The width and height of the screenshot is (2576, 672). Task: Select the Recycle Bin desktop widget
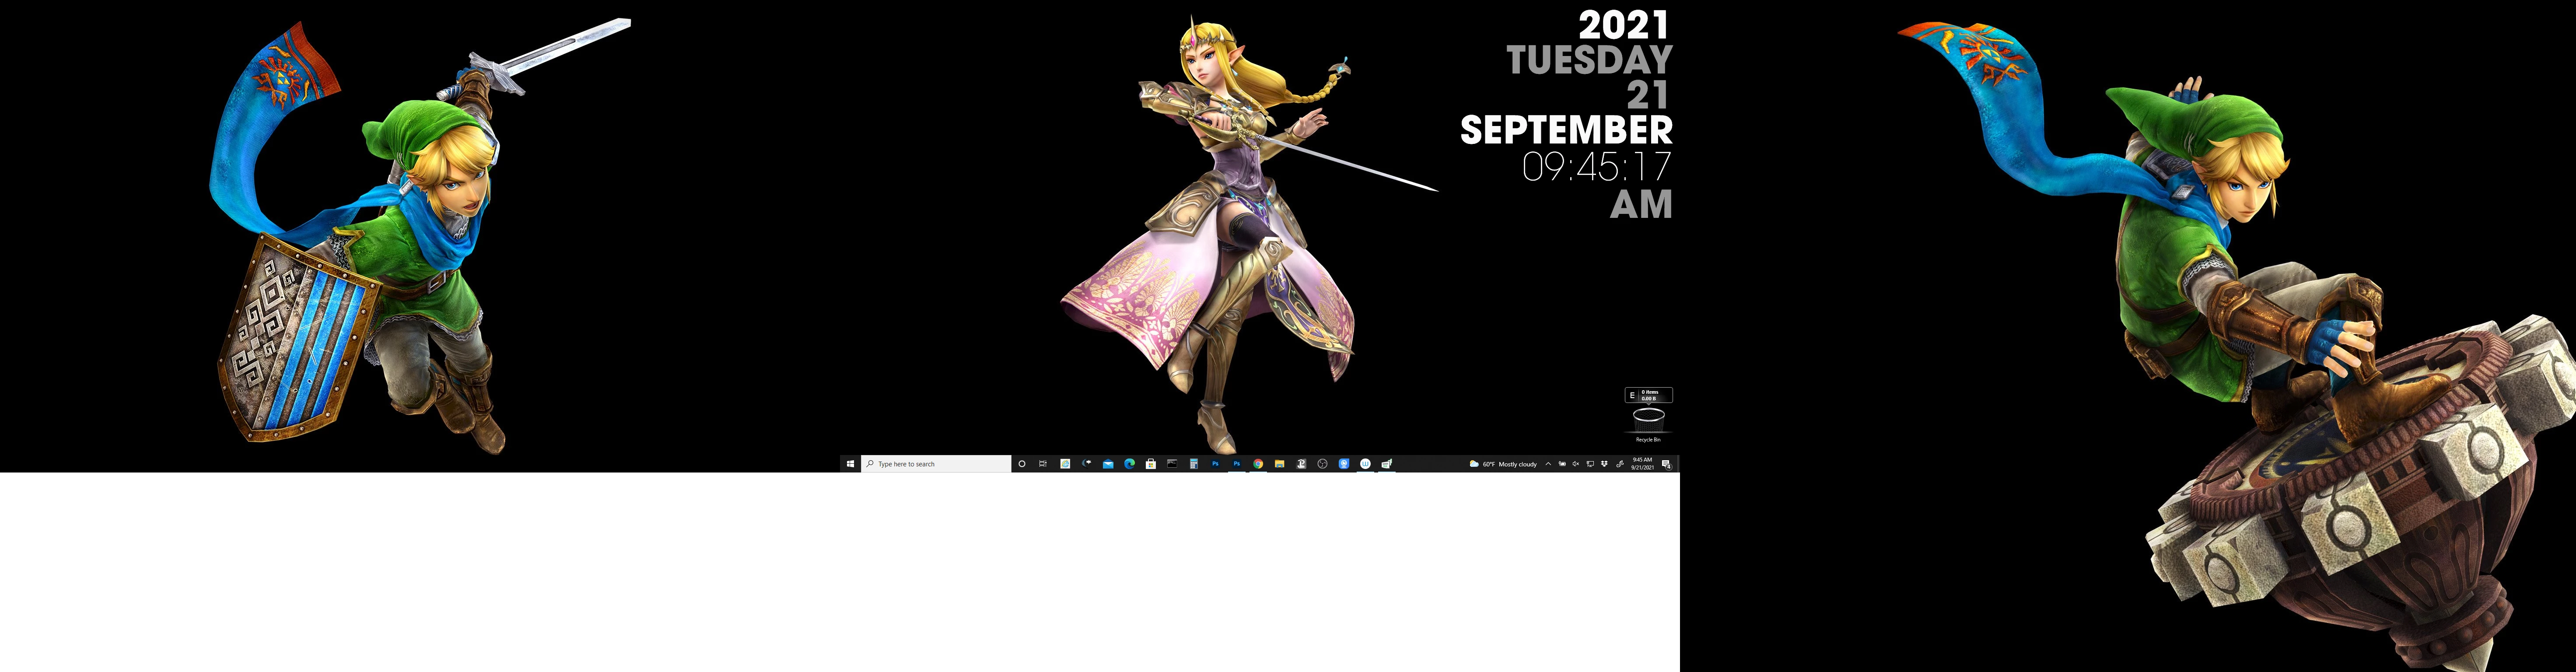(1648, 418)
